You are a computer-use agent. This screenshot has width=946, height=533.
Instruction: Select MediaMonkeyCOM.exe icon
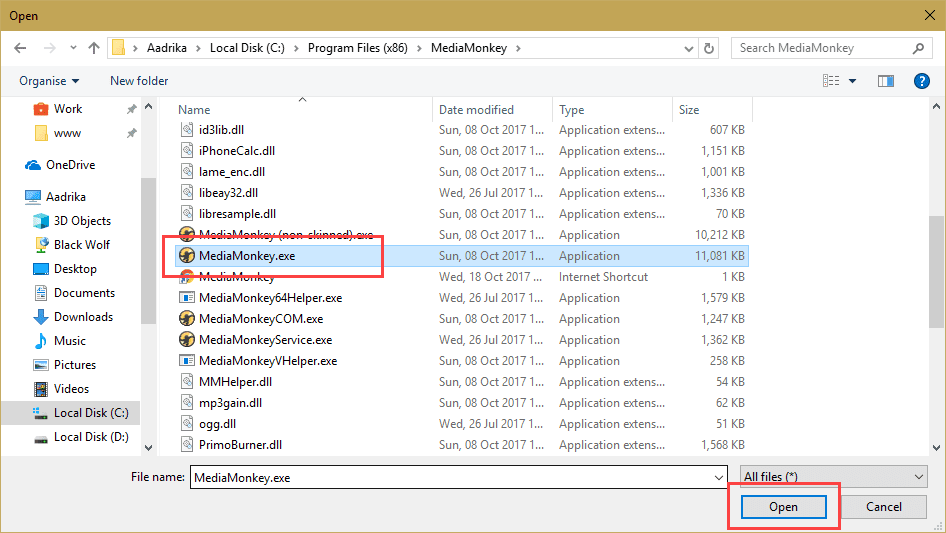pyautogui.click(x=187, y=319)
